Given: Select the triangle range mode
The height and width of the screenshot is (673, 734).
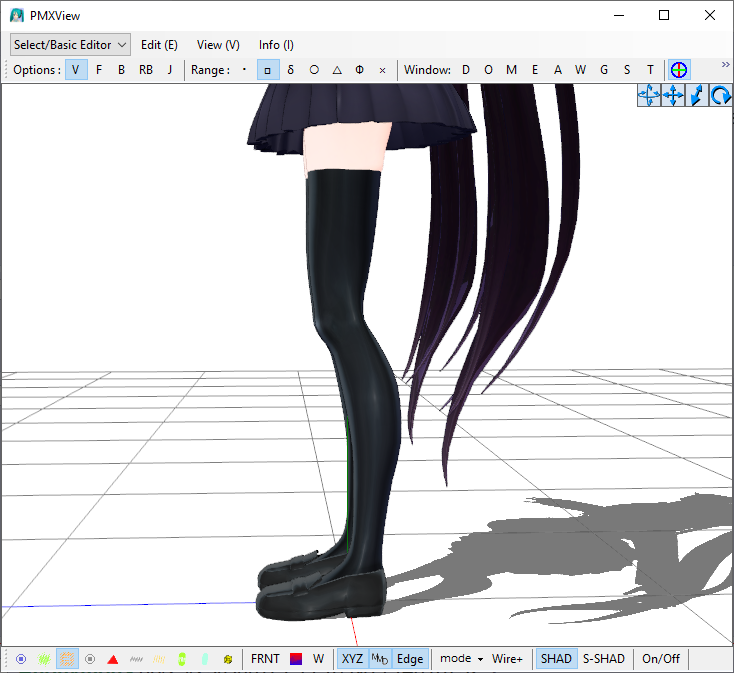Looking at the screenshot, I should [337, 70].
